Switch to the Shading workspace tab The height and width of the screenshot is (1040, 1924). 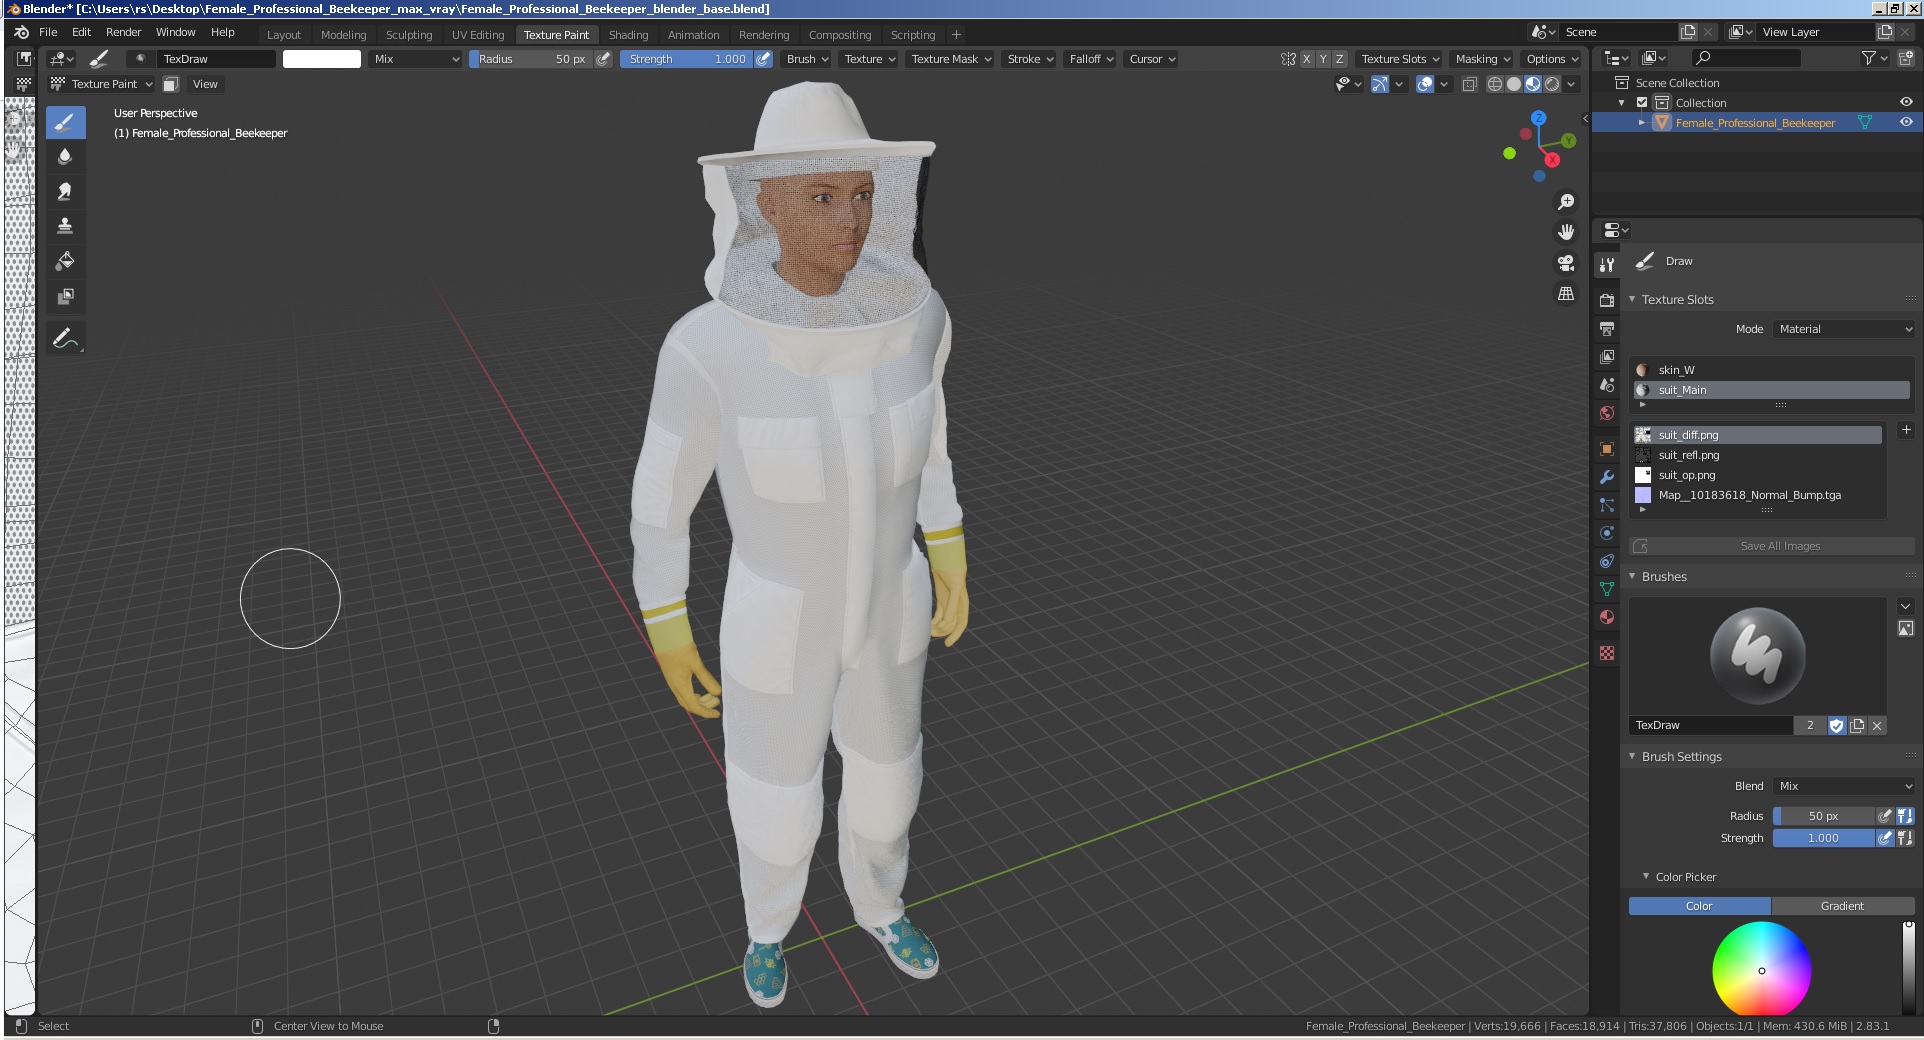click(x=628, y=34)
